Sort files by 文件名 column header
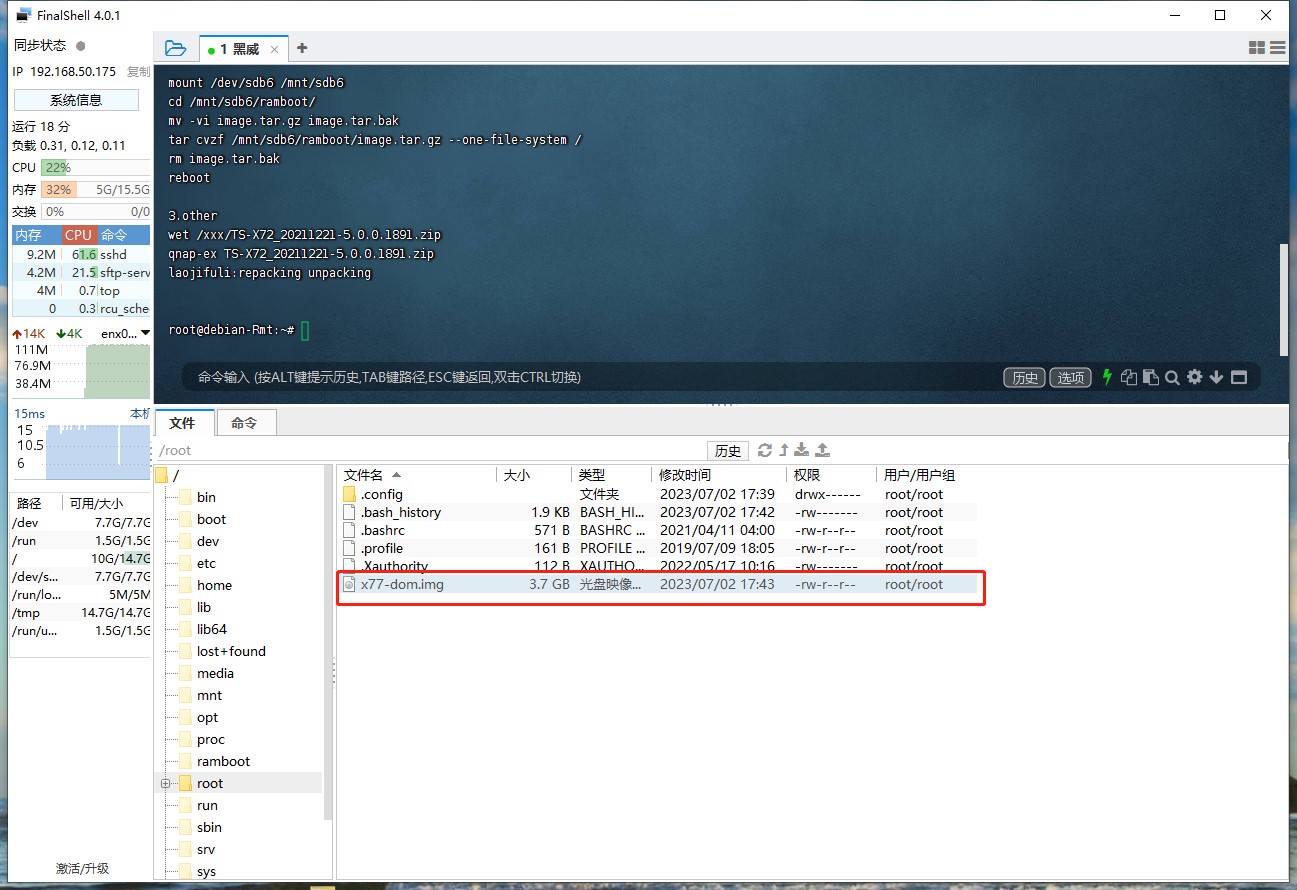 click(x=363, y=475)
